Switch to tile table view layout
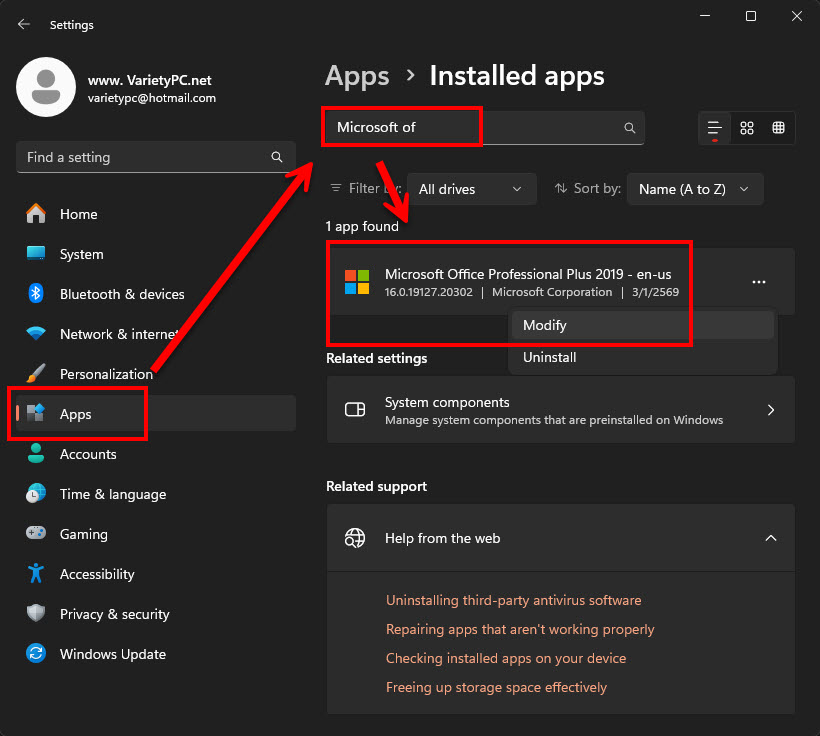 (x=778, y=128)
